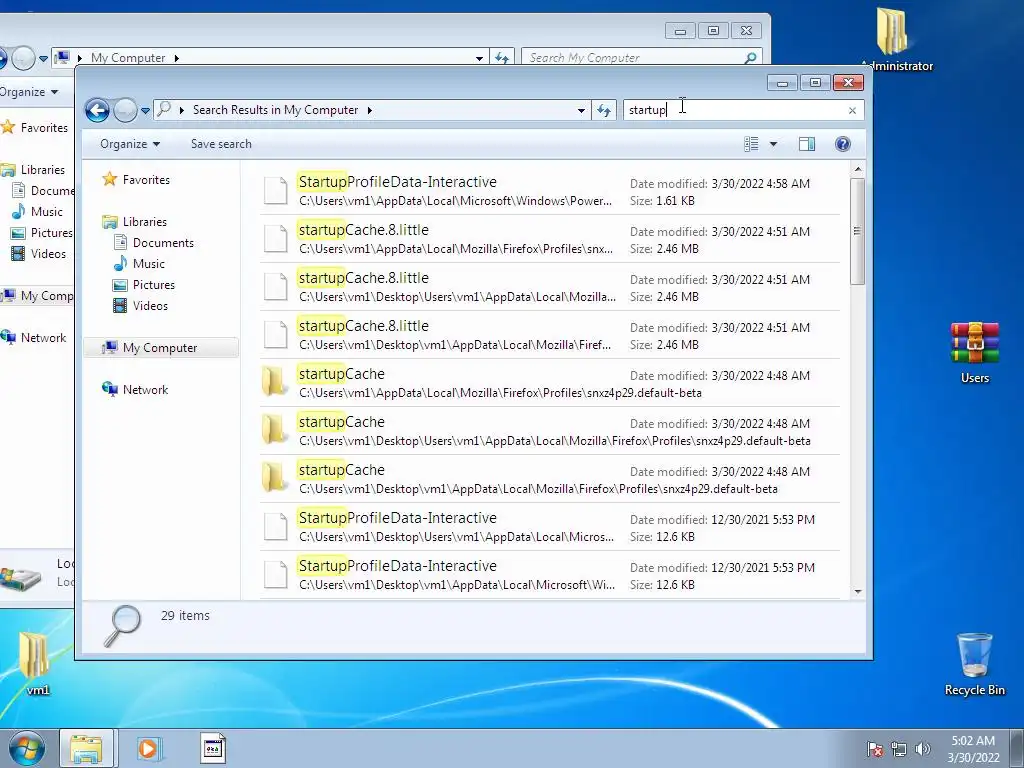Refresh the Search Results address bar
The height and width of the screenshot is (768, 1024).
tap(604, 110)
